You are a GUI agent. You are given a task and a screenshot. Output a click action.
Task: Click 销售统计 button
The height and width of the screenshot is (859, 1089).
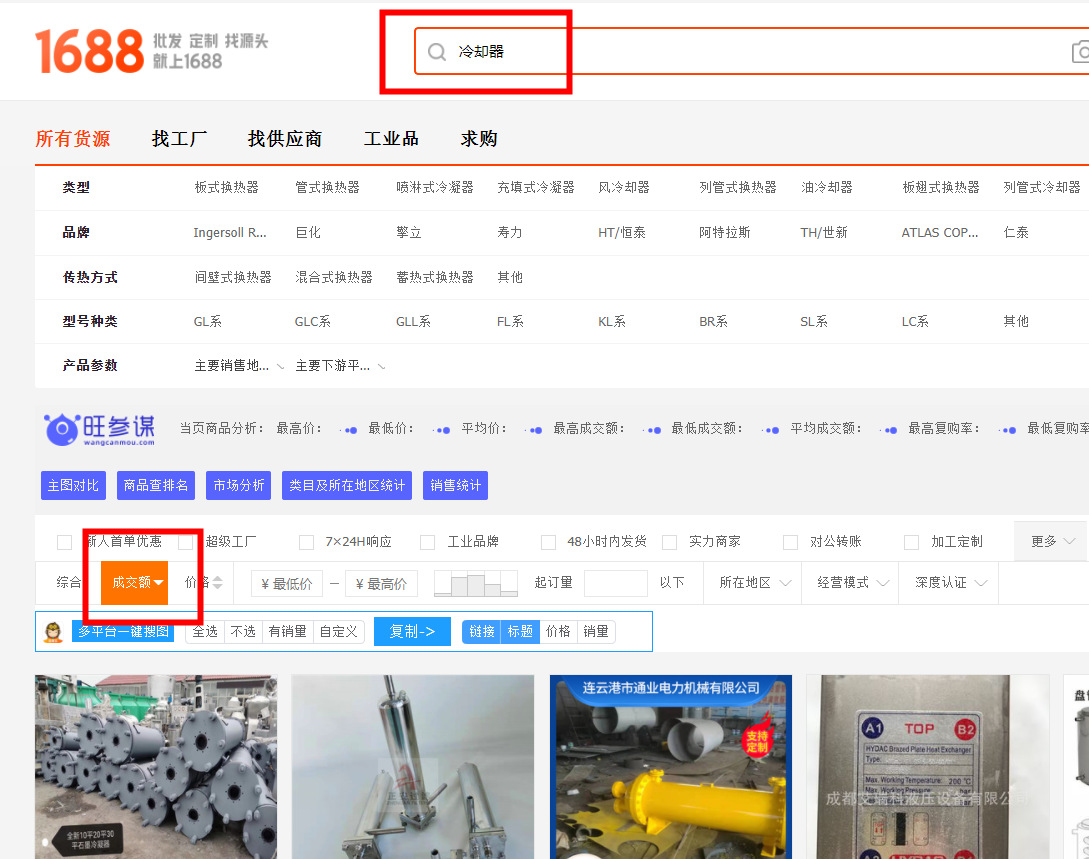pos(456,485)
